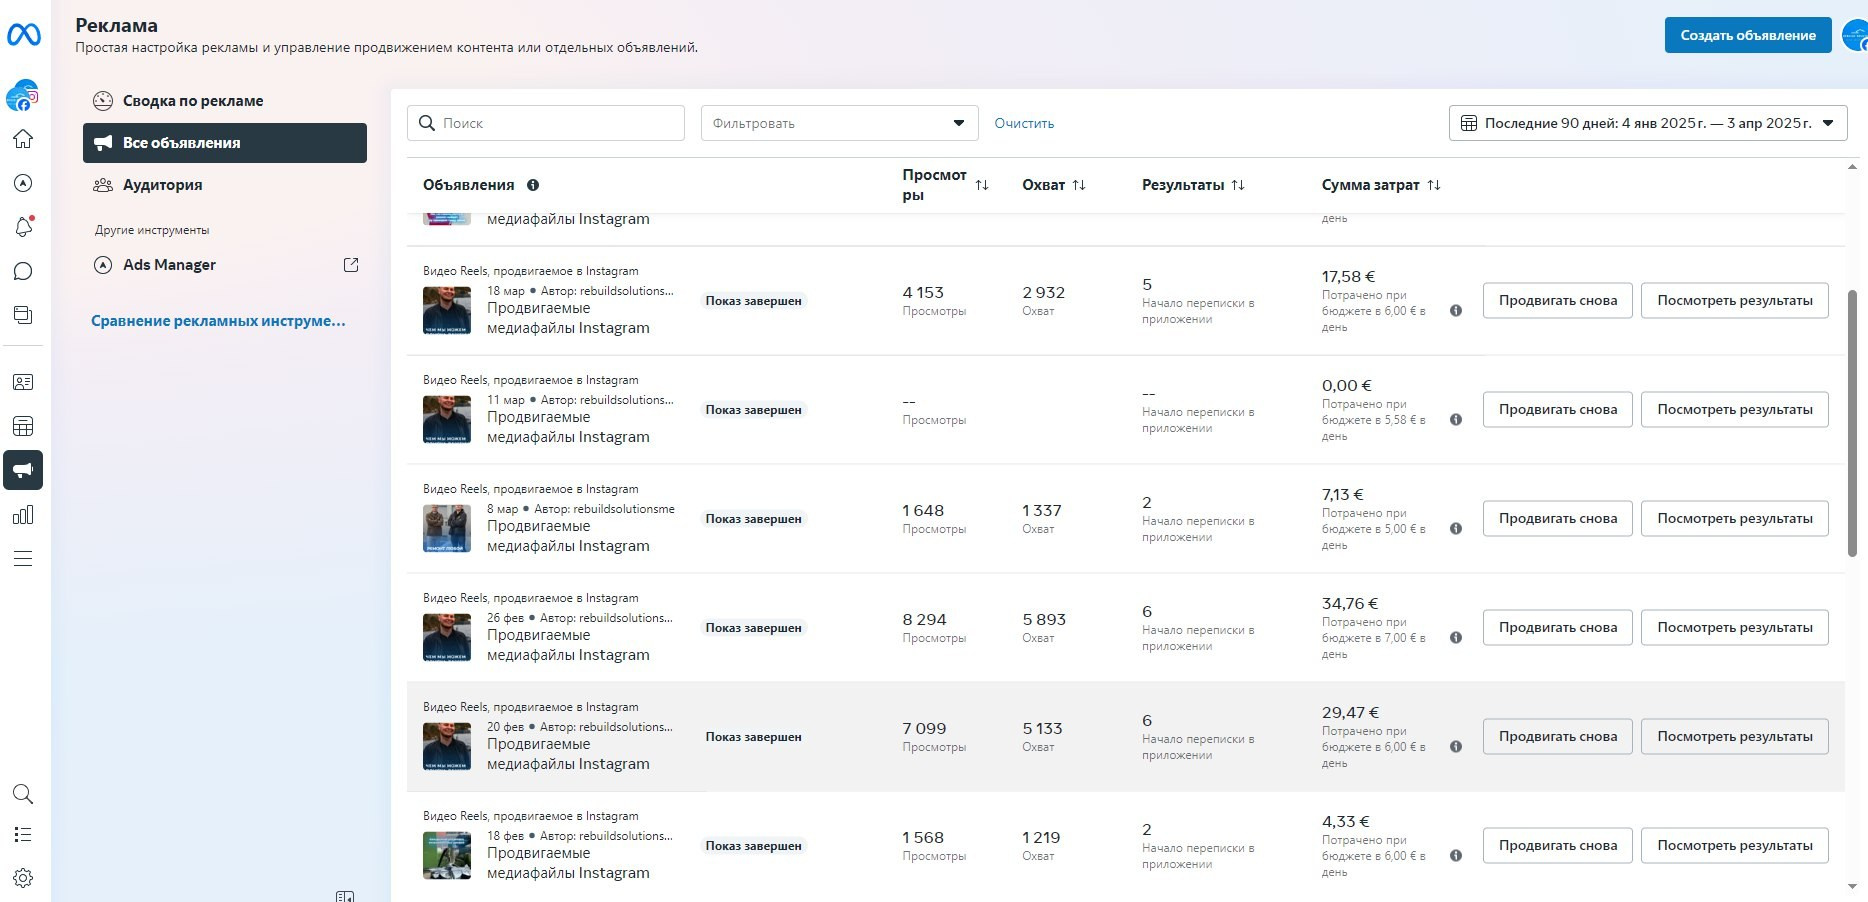
Task: Open the date range Последние 90 дней dropdown
Action: [1647, 123]
